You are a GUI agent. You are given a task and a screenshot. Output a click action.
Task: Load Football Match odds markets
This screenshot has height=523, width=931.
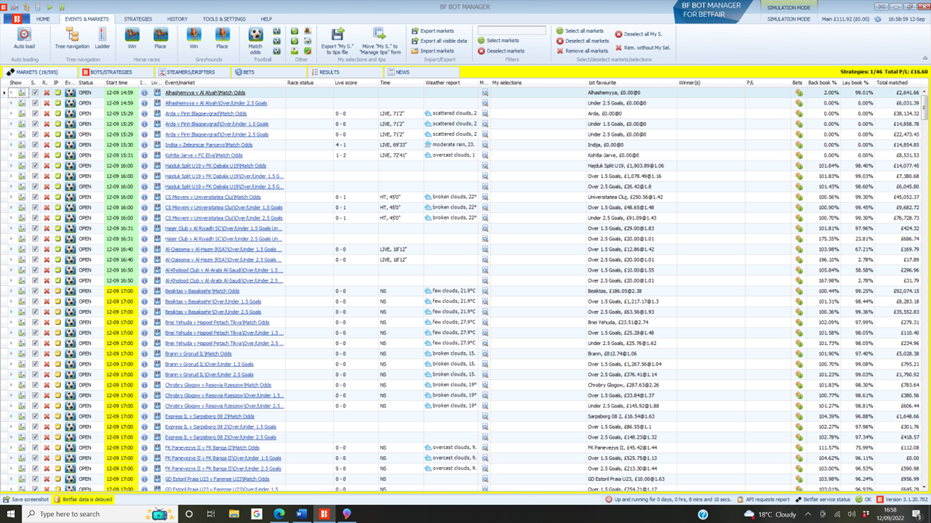coord(255,40)
